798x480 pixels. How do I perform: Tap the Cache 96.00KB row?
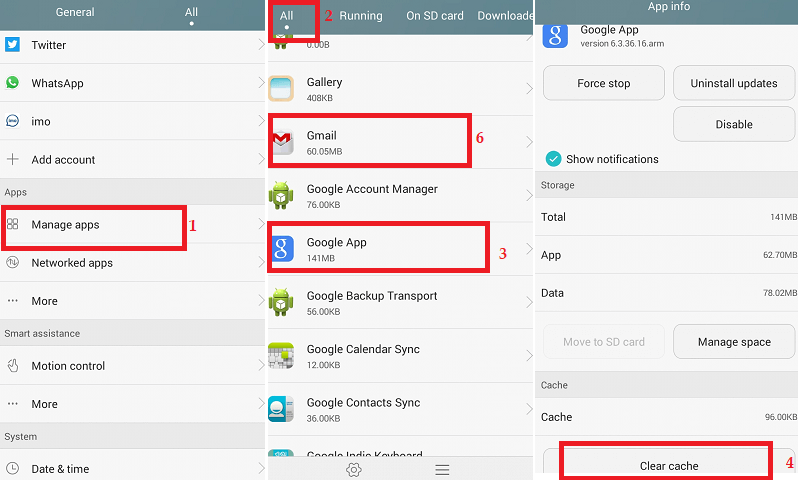click(666, 417)
